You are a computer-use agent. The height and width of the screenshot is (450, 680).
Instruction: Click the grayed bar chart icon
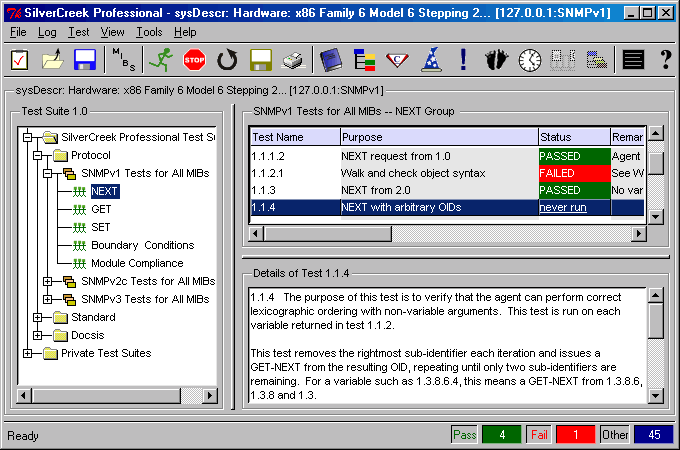563,60
